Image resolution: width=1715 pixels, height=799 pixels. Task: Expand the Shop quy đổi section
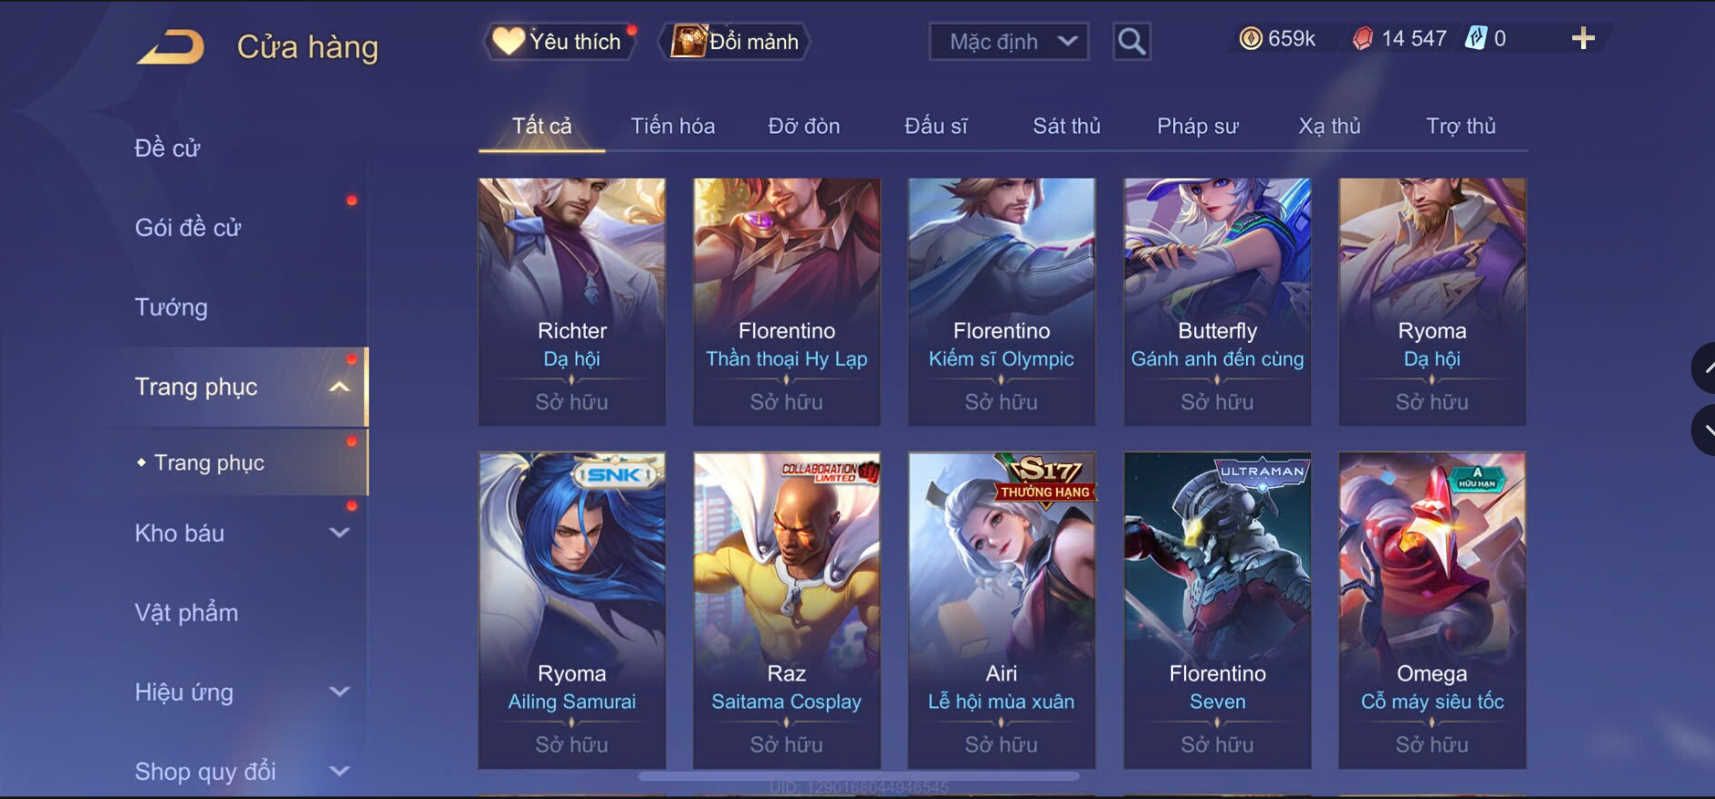point(339,771)
